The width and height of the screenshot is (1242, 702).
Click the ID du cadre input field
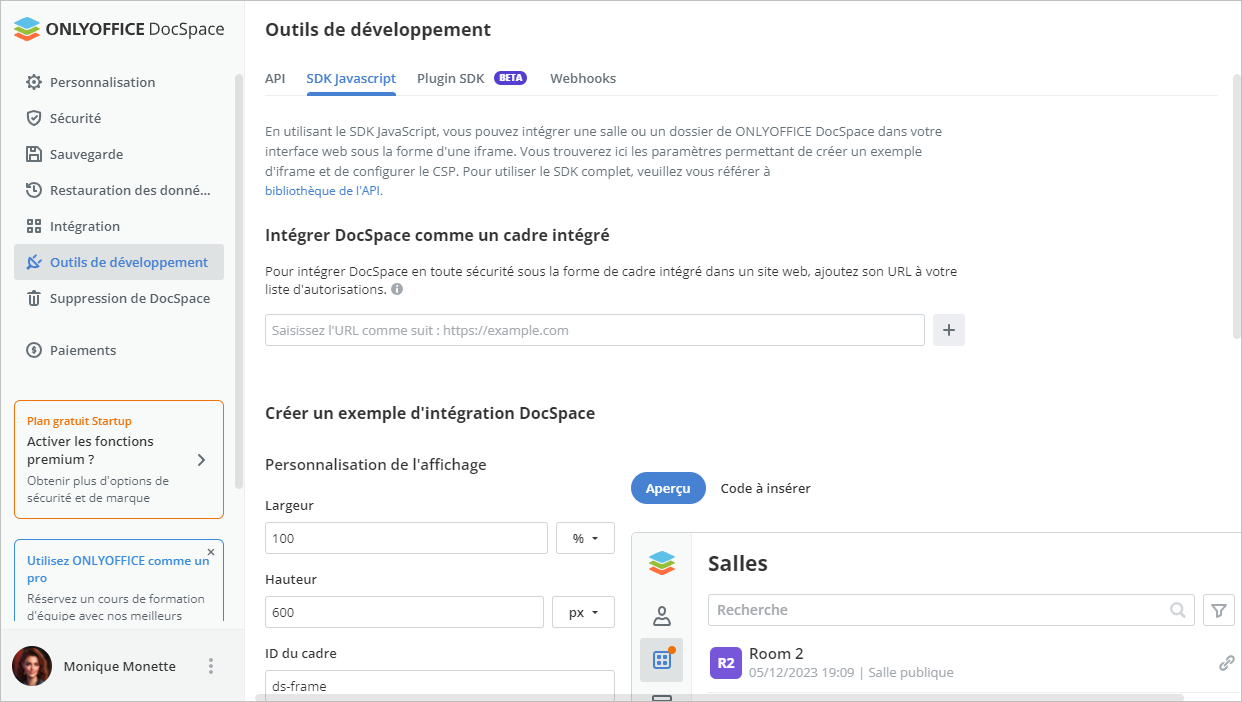[439, 686]
